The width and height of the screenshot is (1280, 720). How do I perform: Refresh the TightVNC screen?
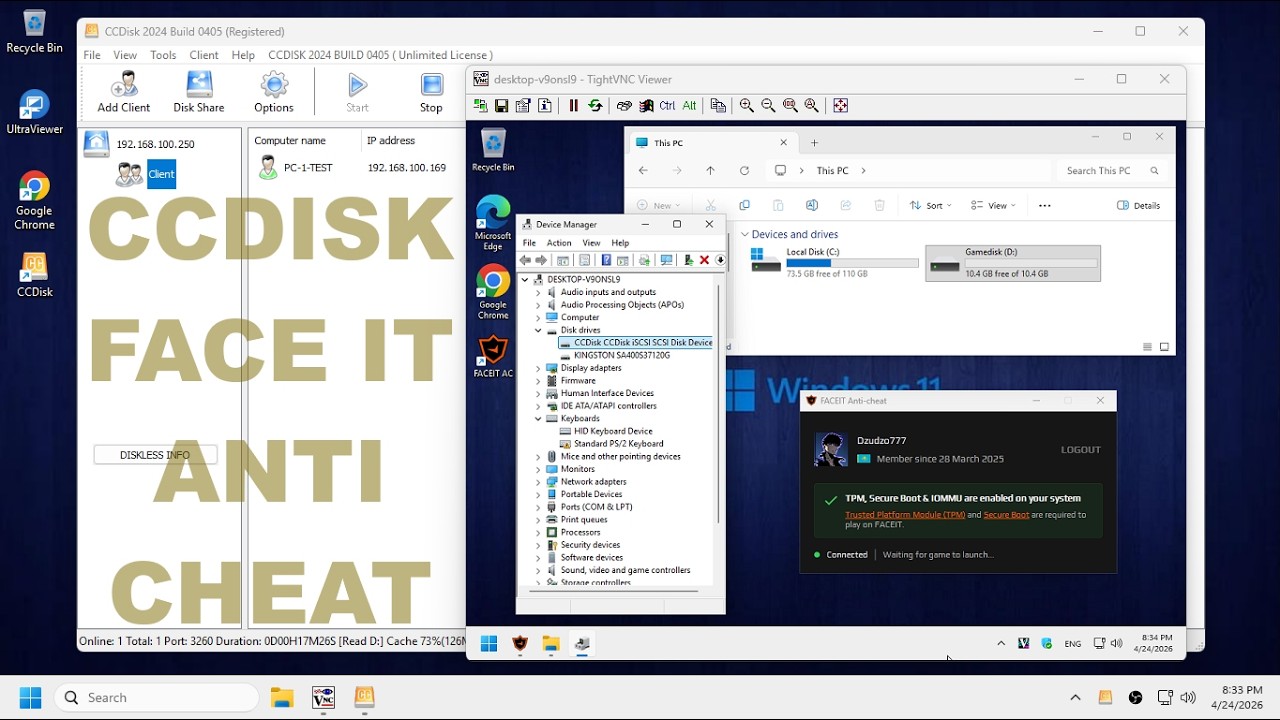[x=596, y=105]
